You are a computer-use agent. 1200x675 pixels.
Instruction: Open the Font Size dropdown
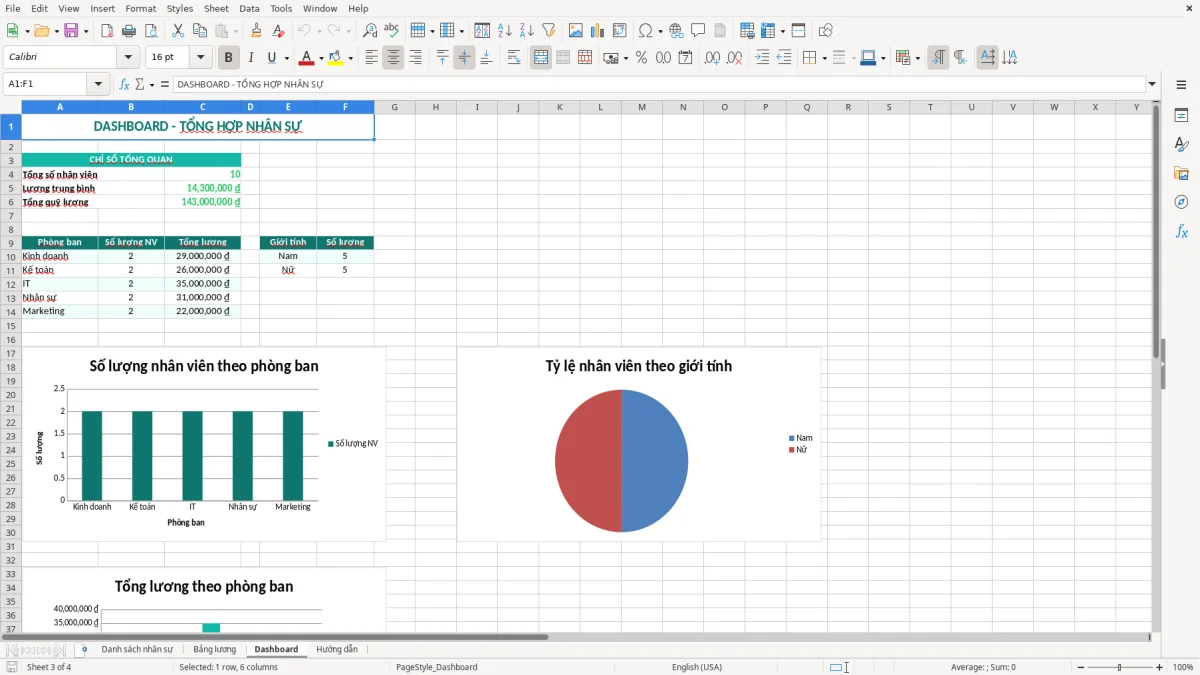point(201,58)
